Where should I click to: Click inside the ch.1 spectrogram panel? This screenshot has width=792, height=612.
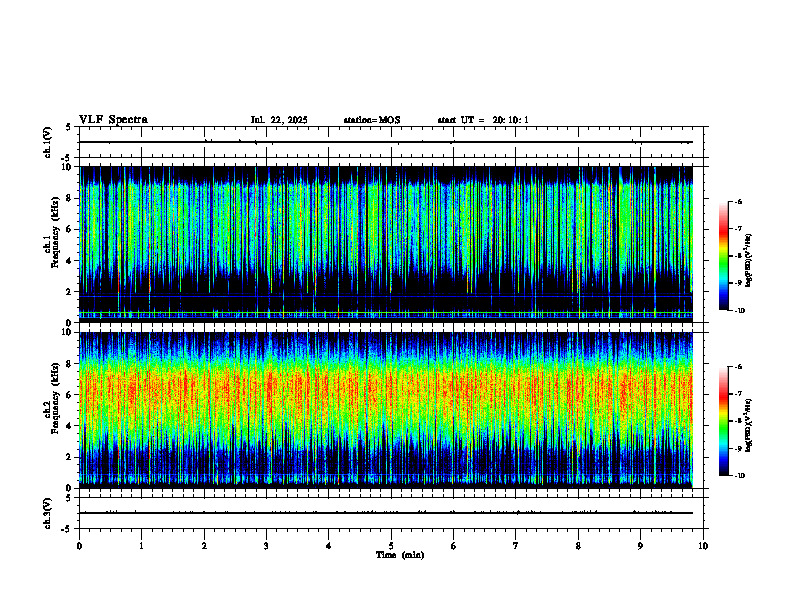(x=386, y=244)
